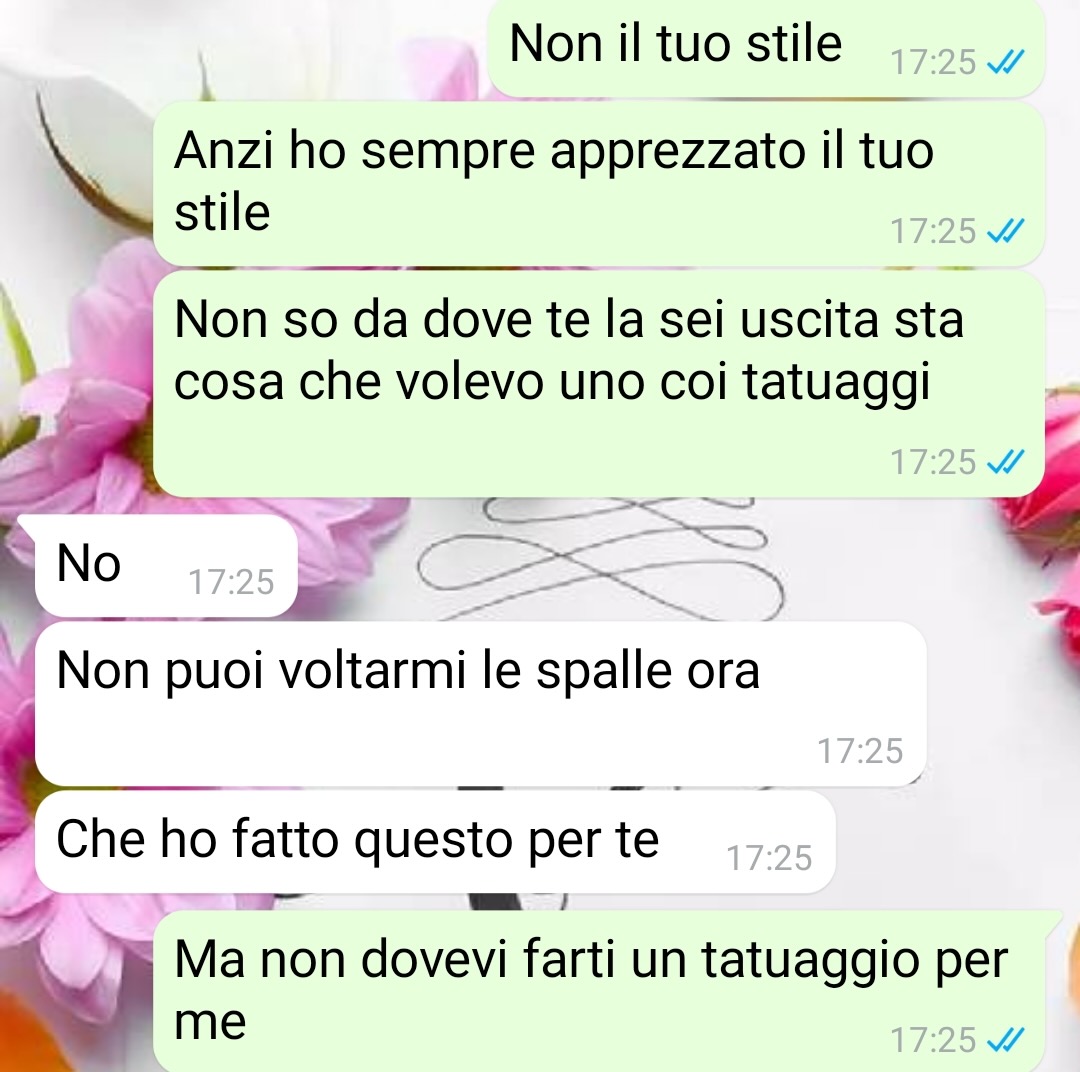Tap timestamp on 'Che ho fatto questo' message

coord(769,858)
